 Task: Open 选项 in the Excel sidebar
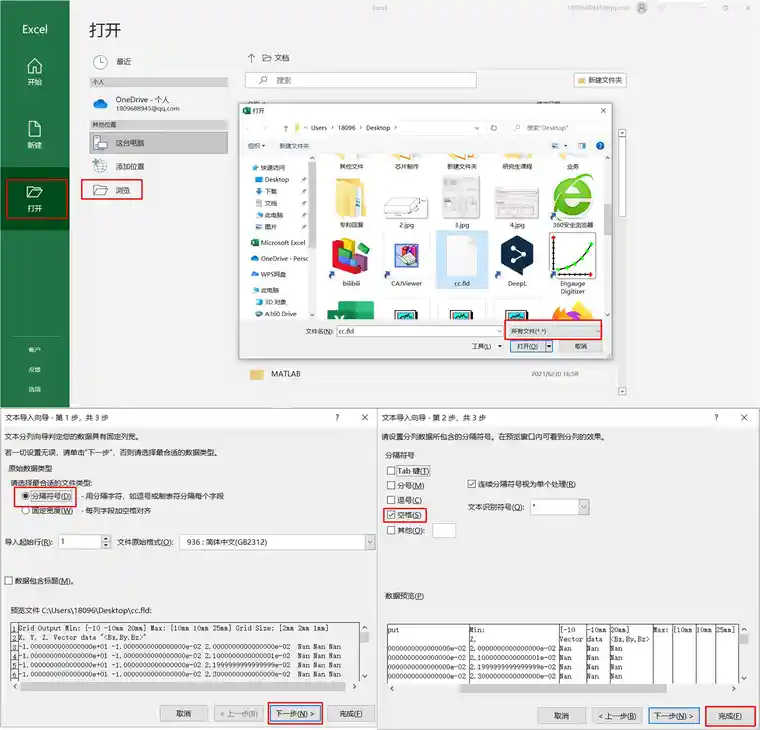pyautogui.click(x=34, y=389)
